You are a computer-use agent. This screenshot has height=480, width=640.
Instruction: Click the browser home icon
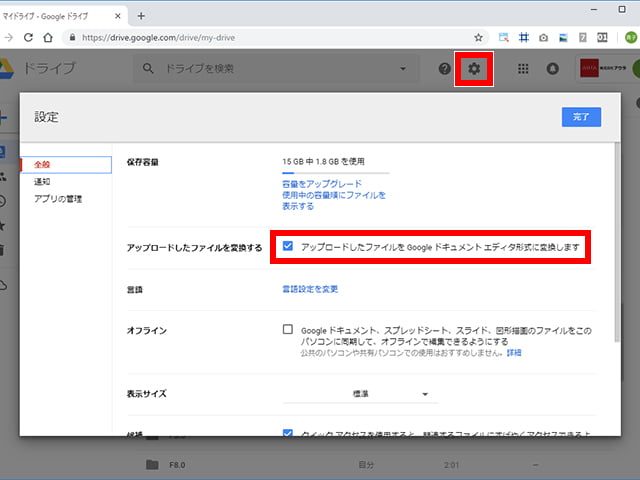click(47, 38)
